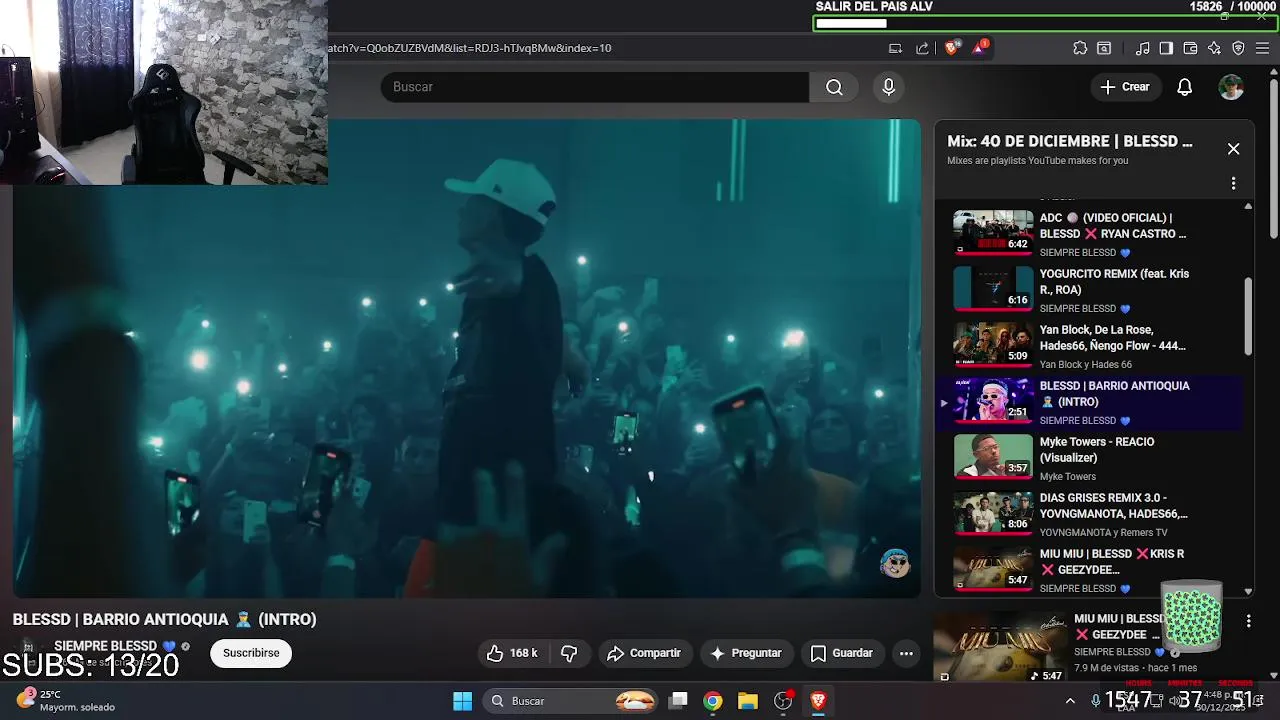Viewport: 1280px width, 720px height.
Task: Click the dislike thumbs-down button
Action: coord(569,653)
